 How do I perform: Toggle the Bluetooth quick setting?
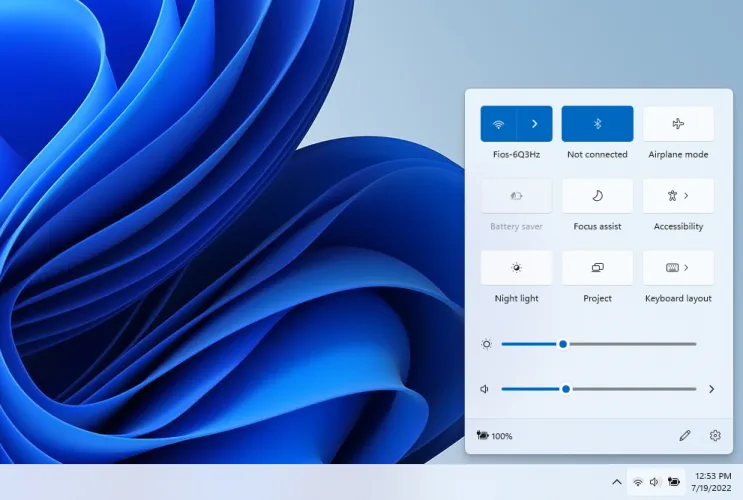click(597, 124)
